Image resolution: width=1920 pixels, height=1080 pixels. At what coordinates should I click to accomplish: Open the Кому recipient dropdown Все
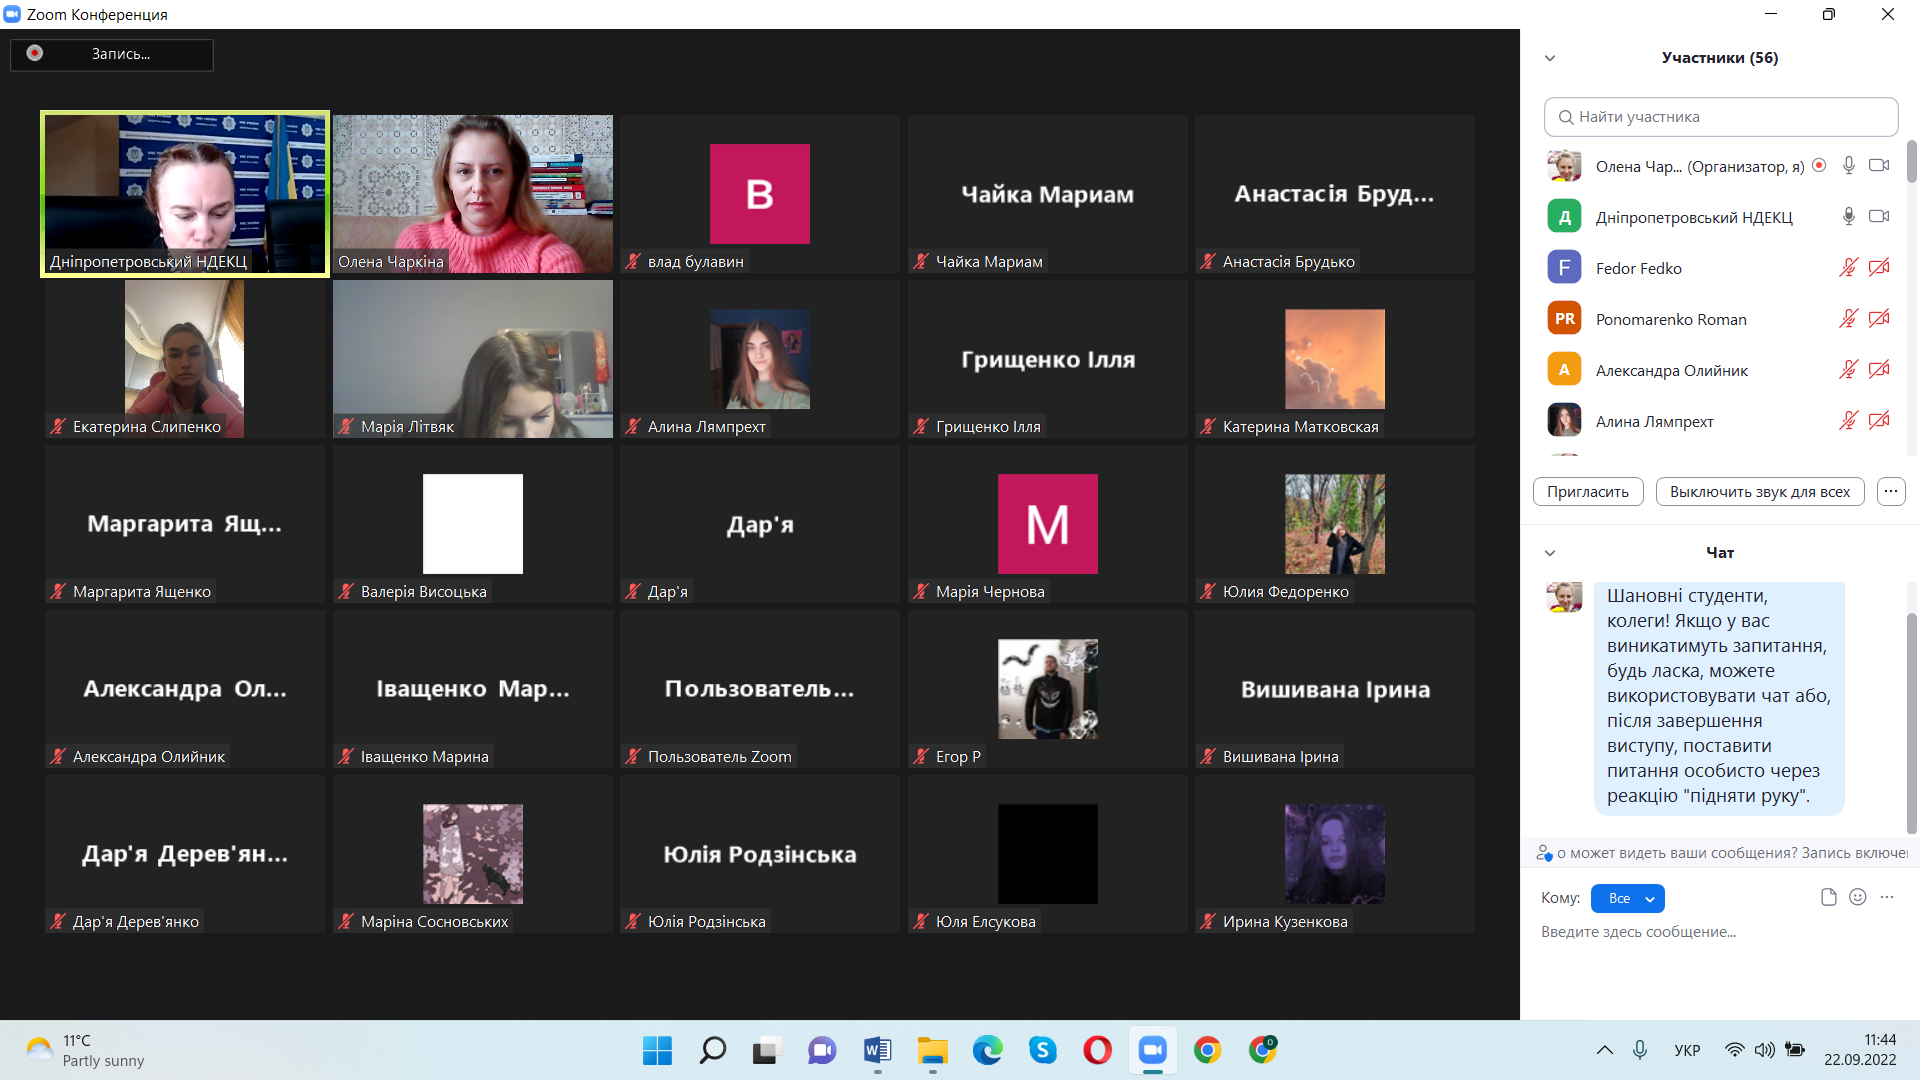tap(1627, 898)
